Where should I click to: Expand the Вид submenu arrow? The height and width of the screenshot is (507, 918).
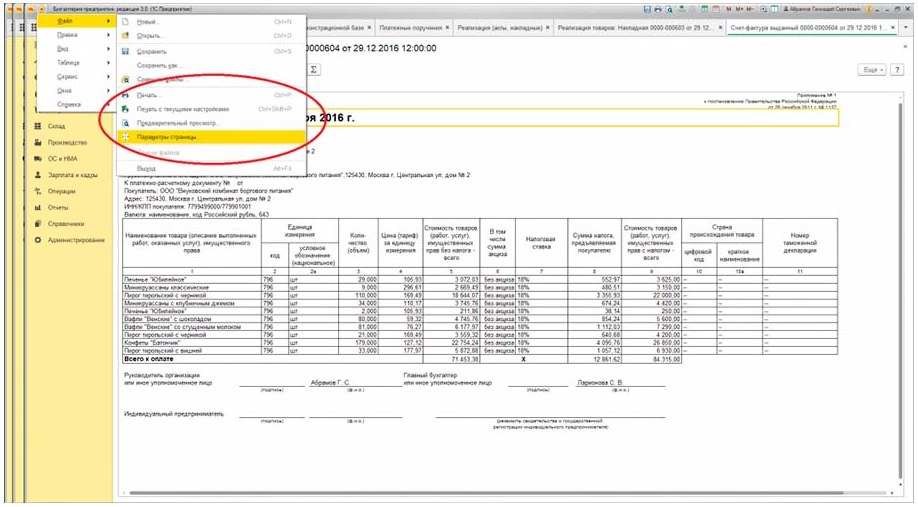(108, 49)
